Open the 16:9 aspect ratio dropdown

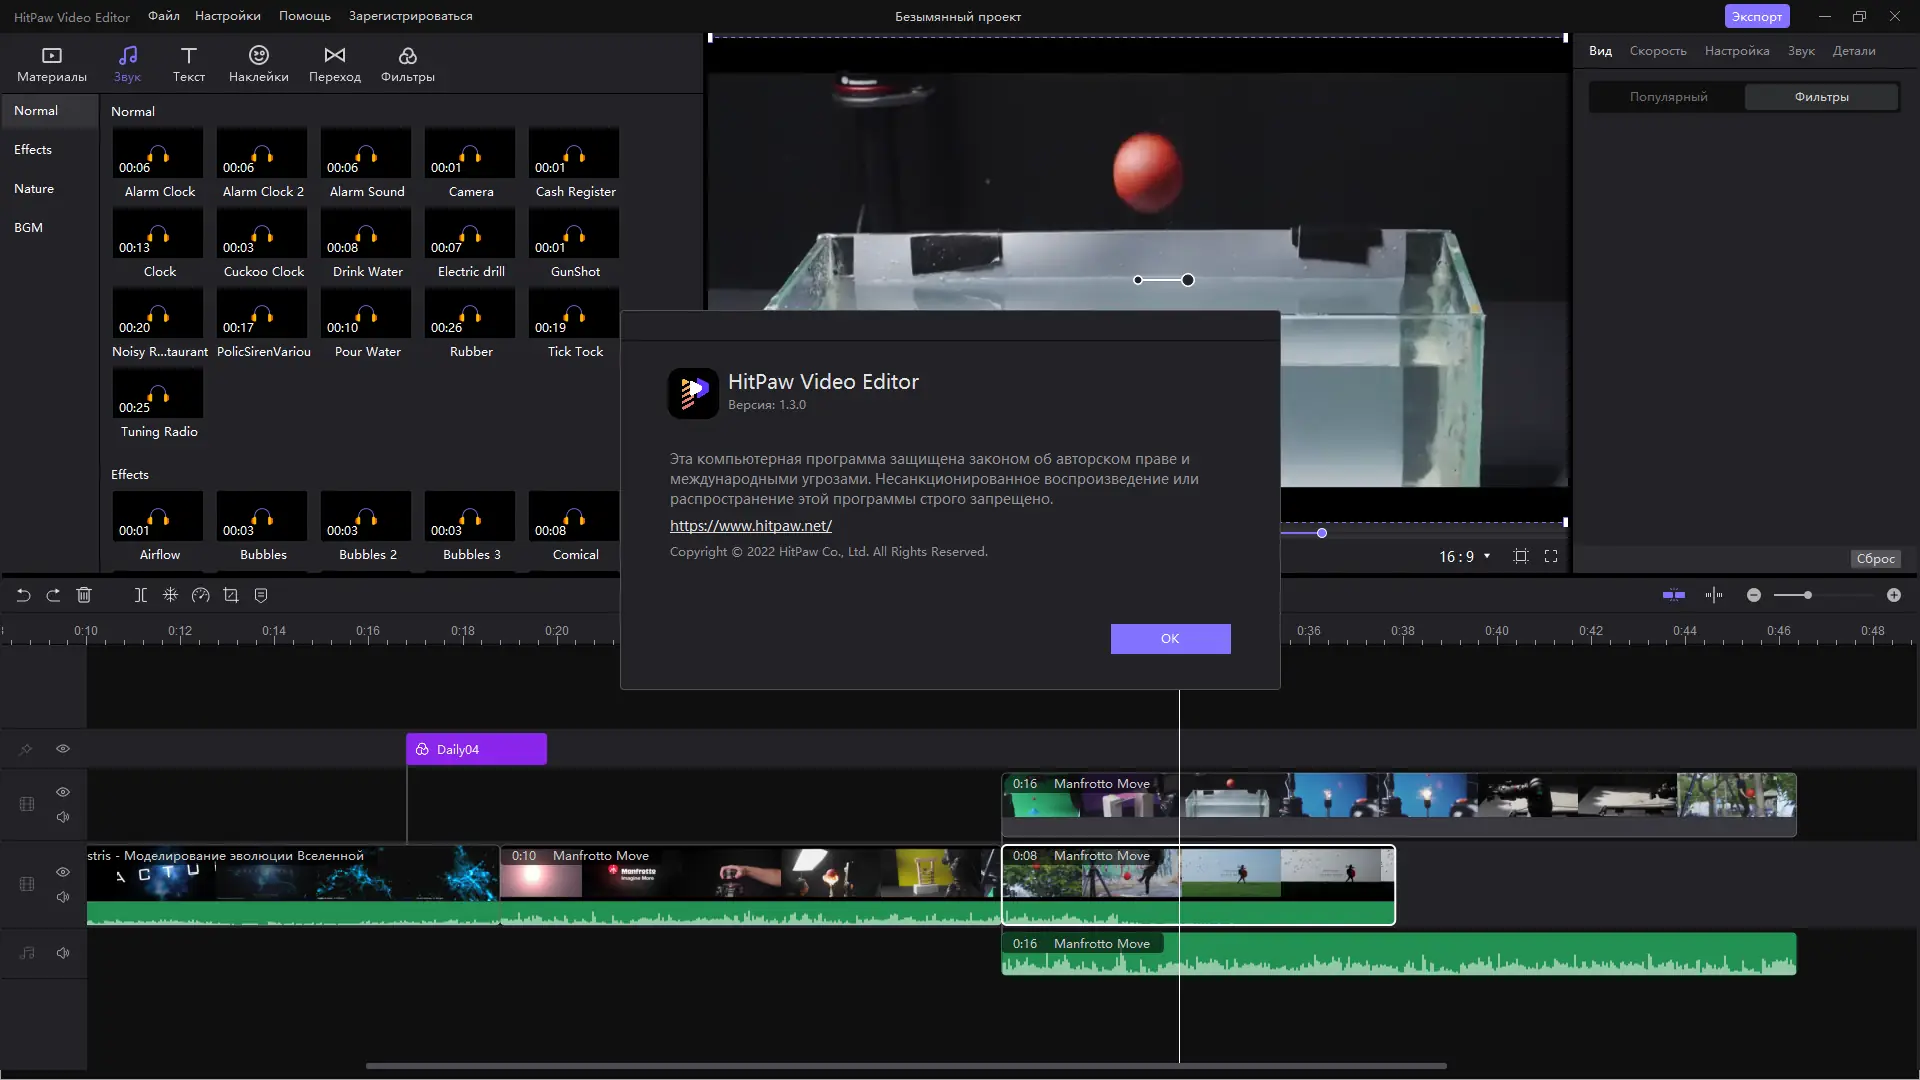1465,556
